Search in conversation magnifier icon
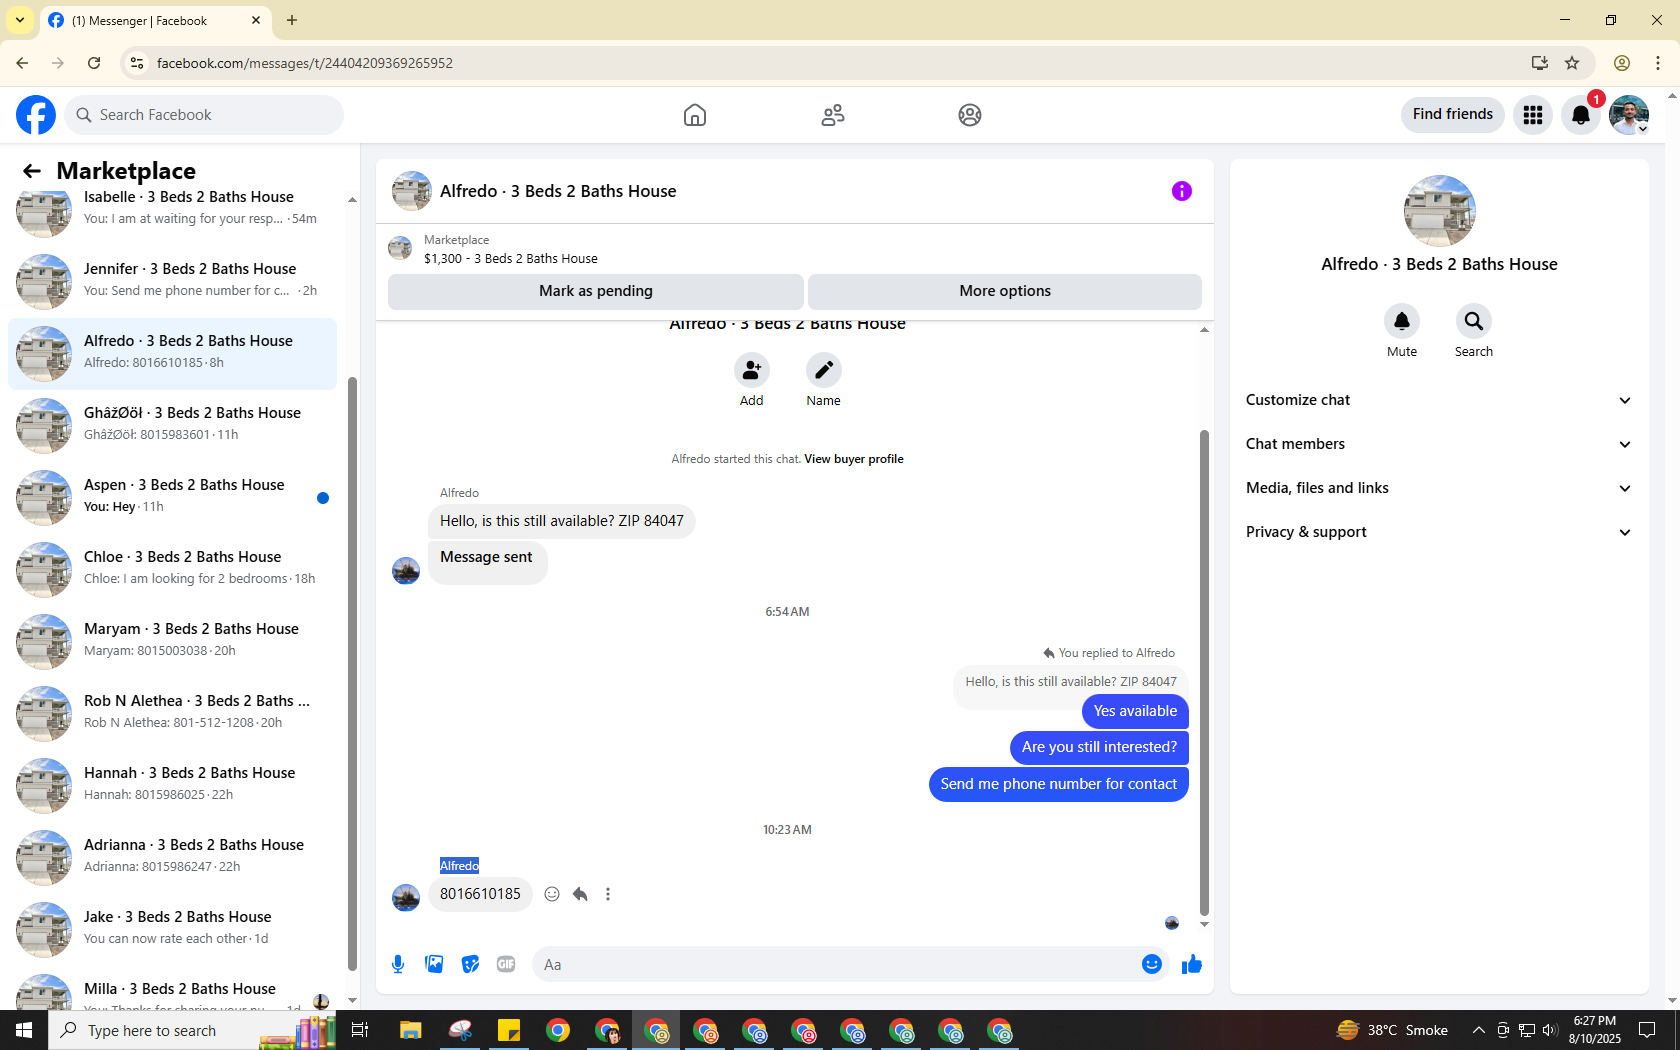This screenshot has width=1680, height=1050. 1474,321
